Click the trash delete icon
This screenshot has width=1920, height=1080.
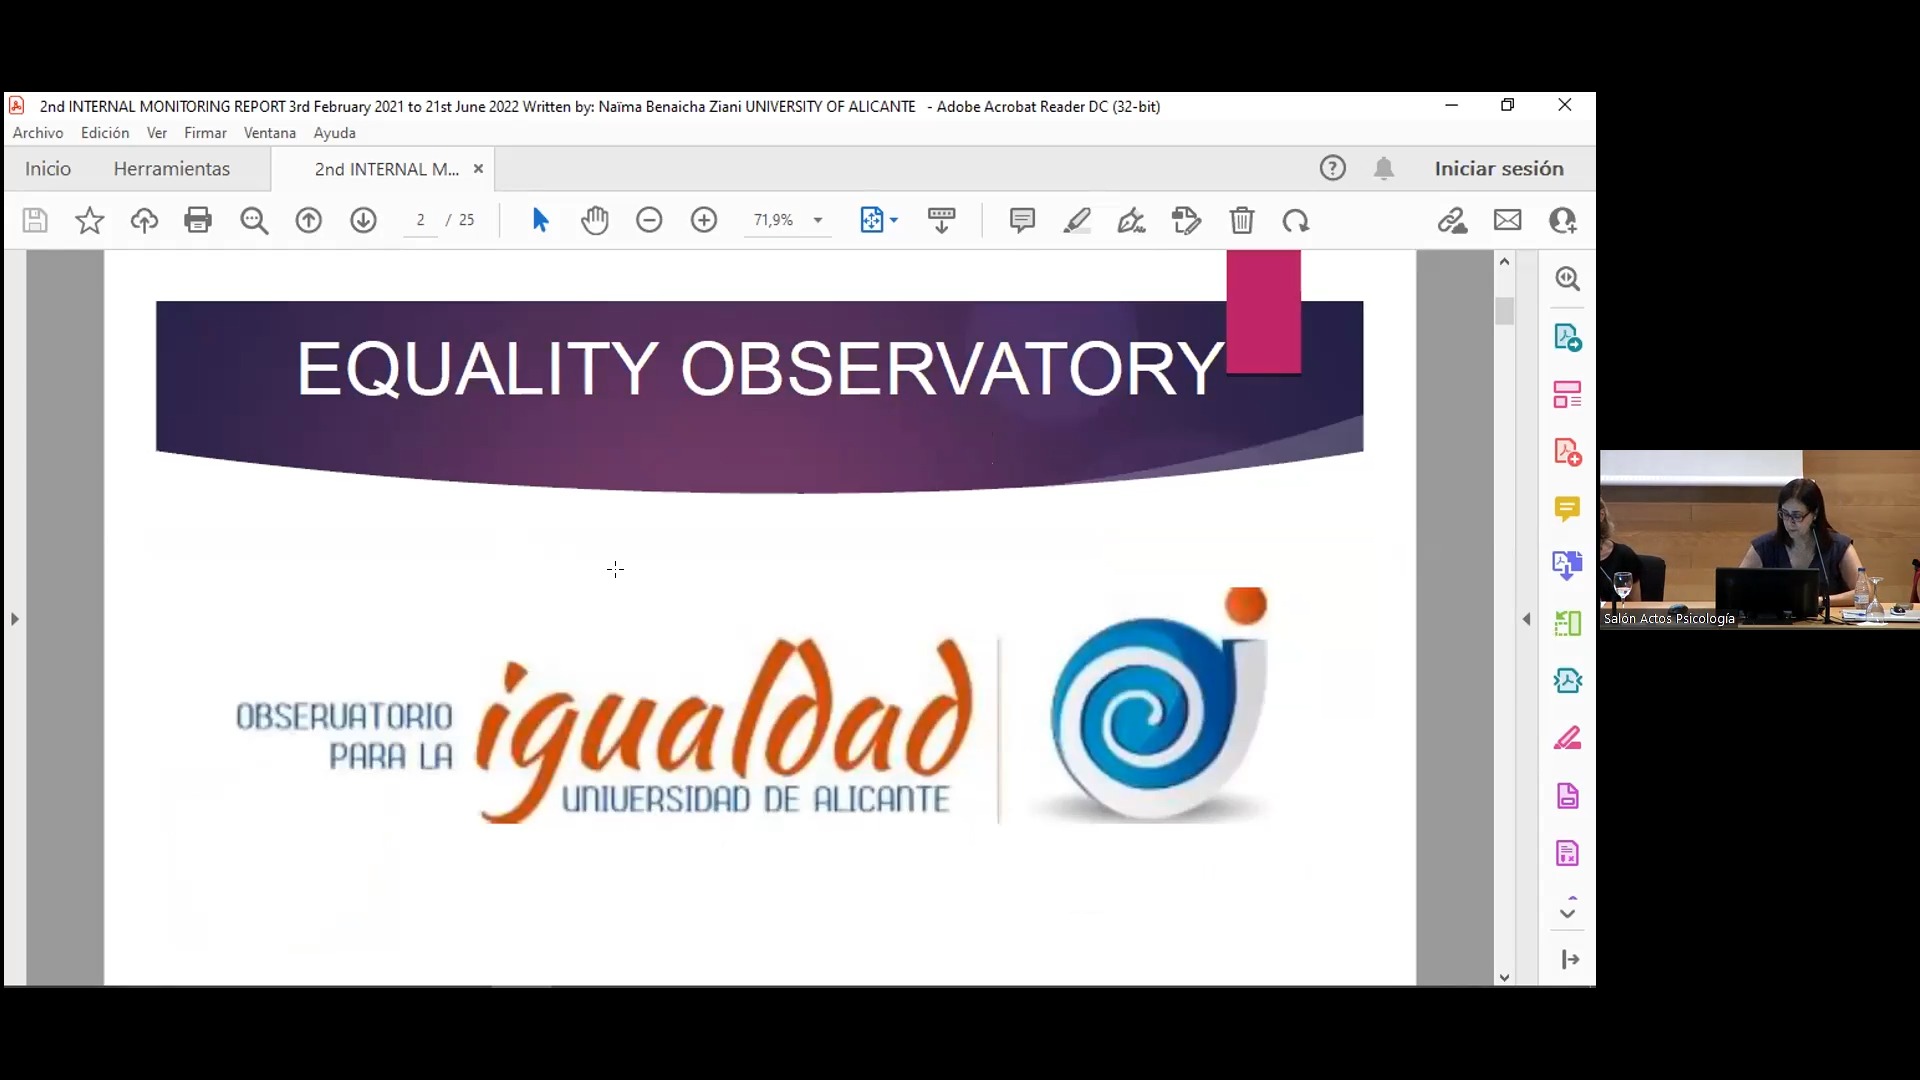[1242, 220]
